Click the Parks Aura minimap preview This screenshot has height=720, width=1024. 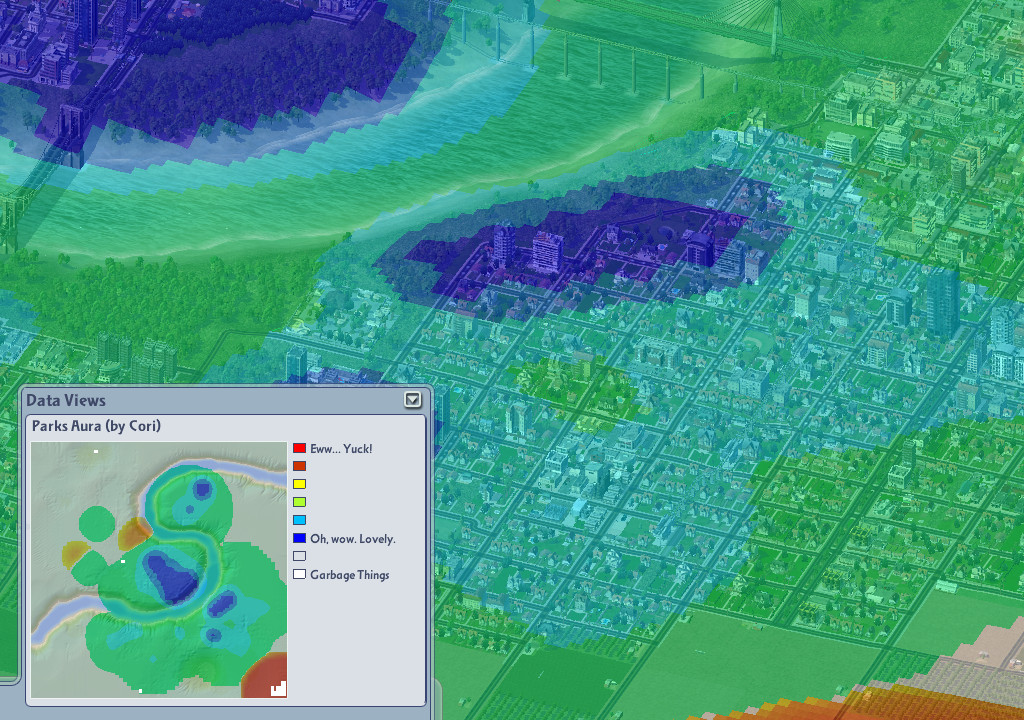pyautogui.click(x=159, y=570)
